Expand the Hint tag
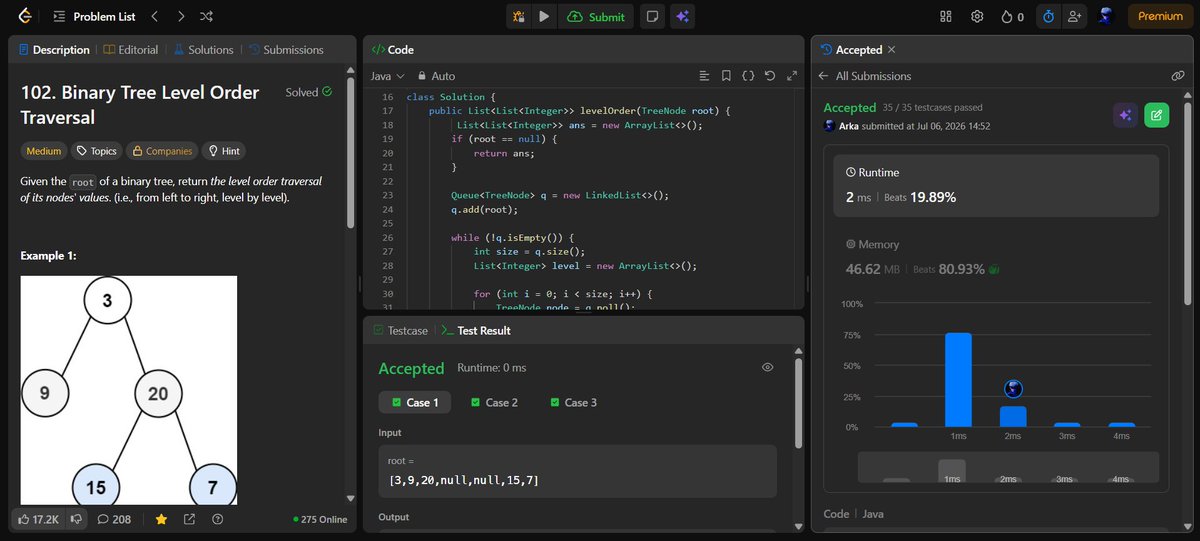Viewport: 1200px width, 541px height. click(x=223, y=151)
